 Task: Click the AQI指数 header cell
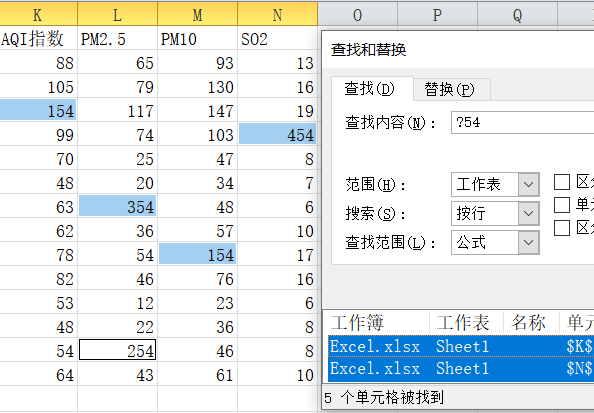[38, 39]
